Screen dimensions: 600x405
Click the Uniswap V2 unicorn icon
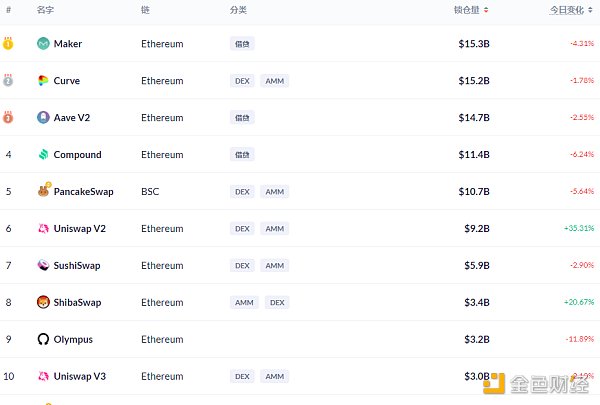pyautogui.click(x=43, y=229)
